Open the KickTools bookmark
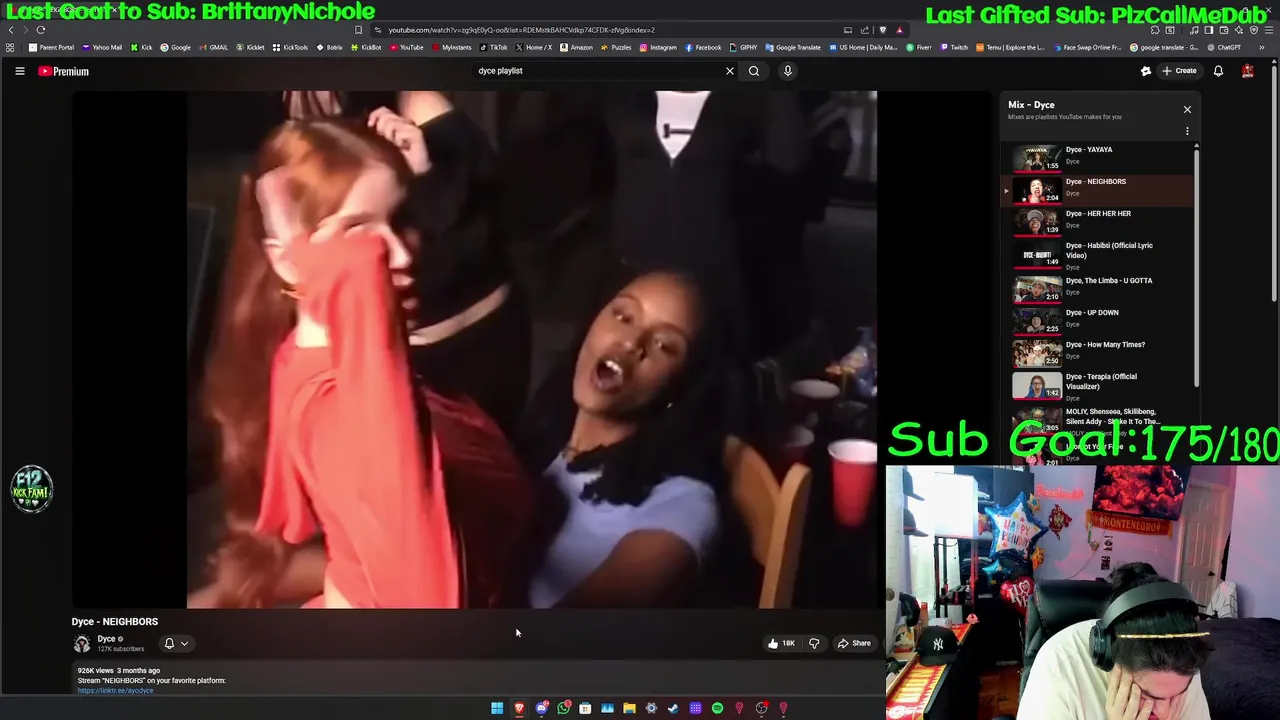Image resolution: width=1280 pixels, height=720 pixels. click(291, 47)
